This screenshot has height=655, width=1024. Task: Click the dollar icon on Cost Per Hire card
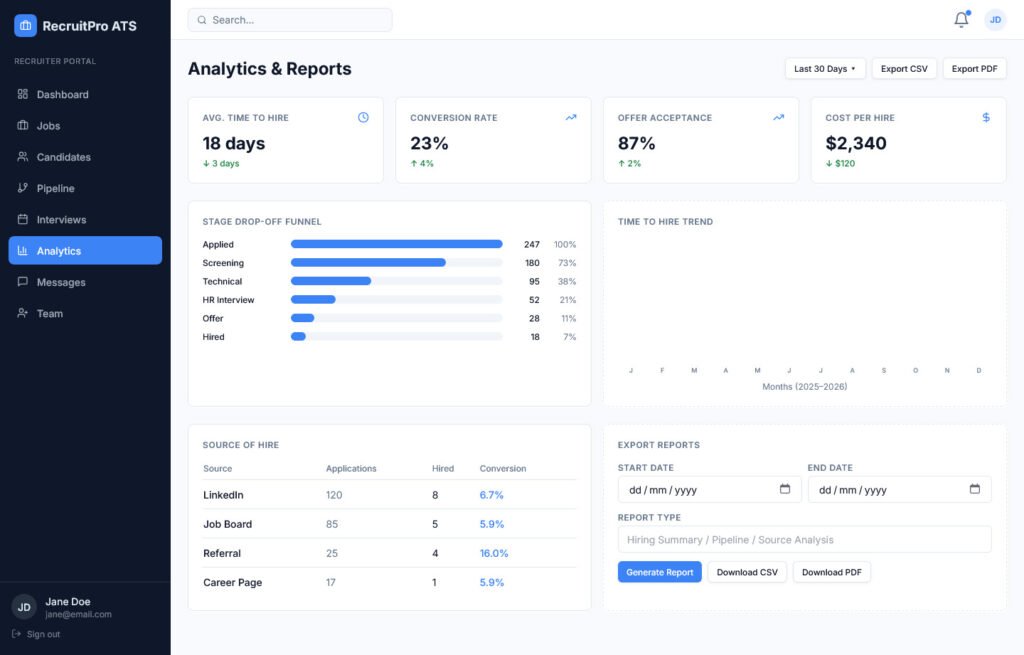[x=986, y=117]
